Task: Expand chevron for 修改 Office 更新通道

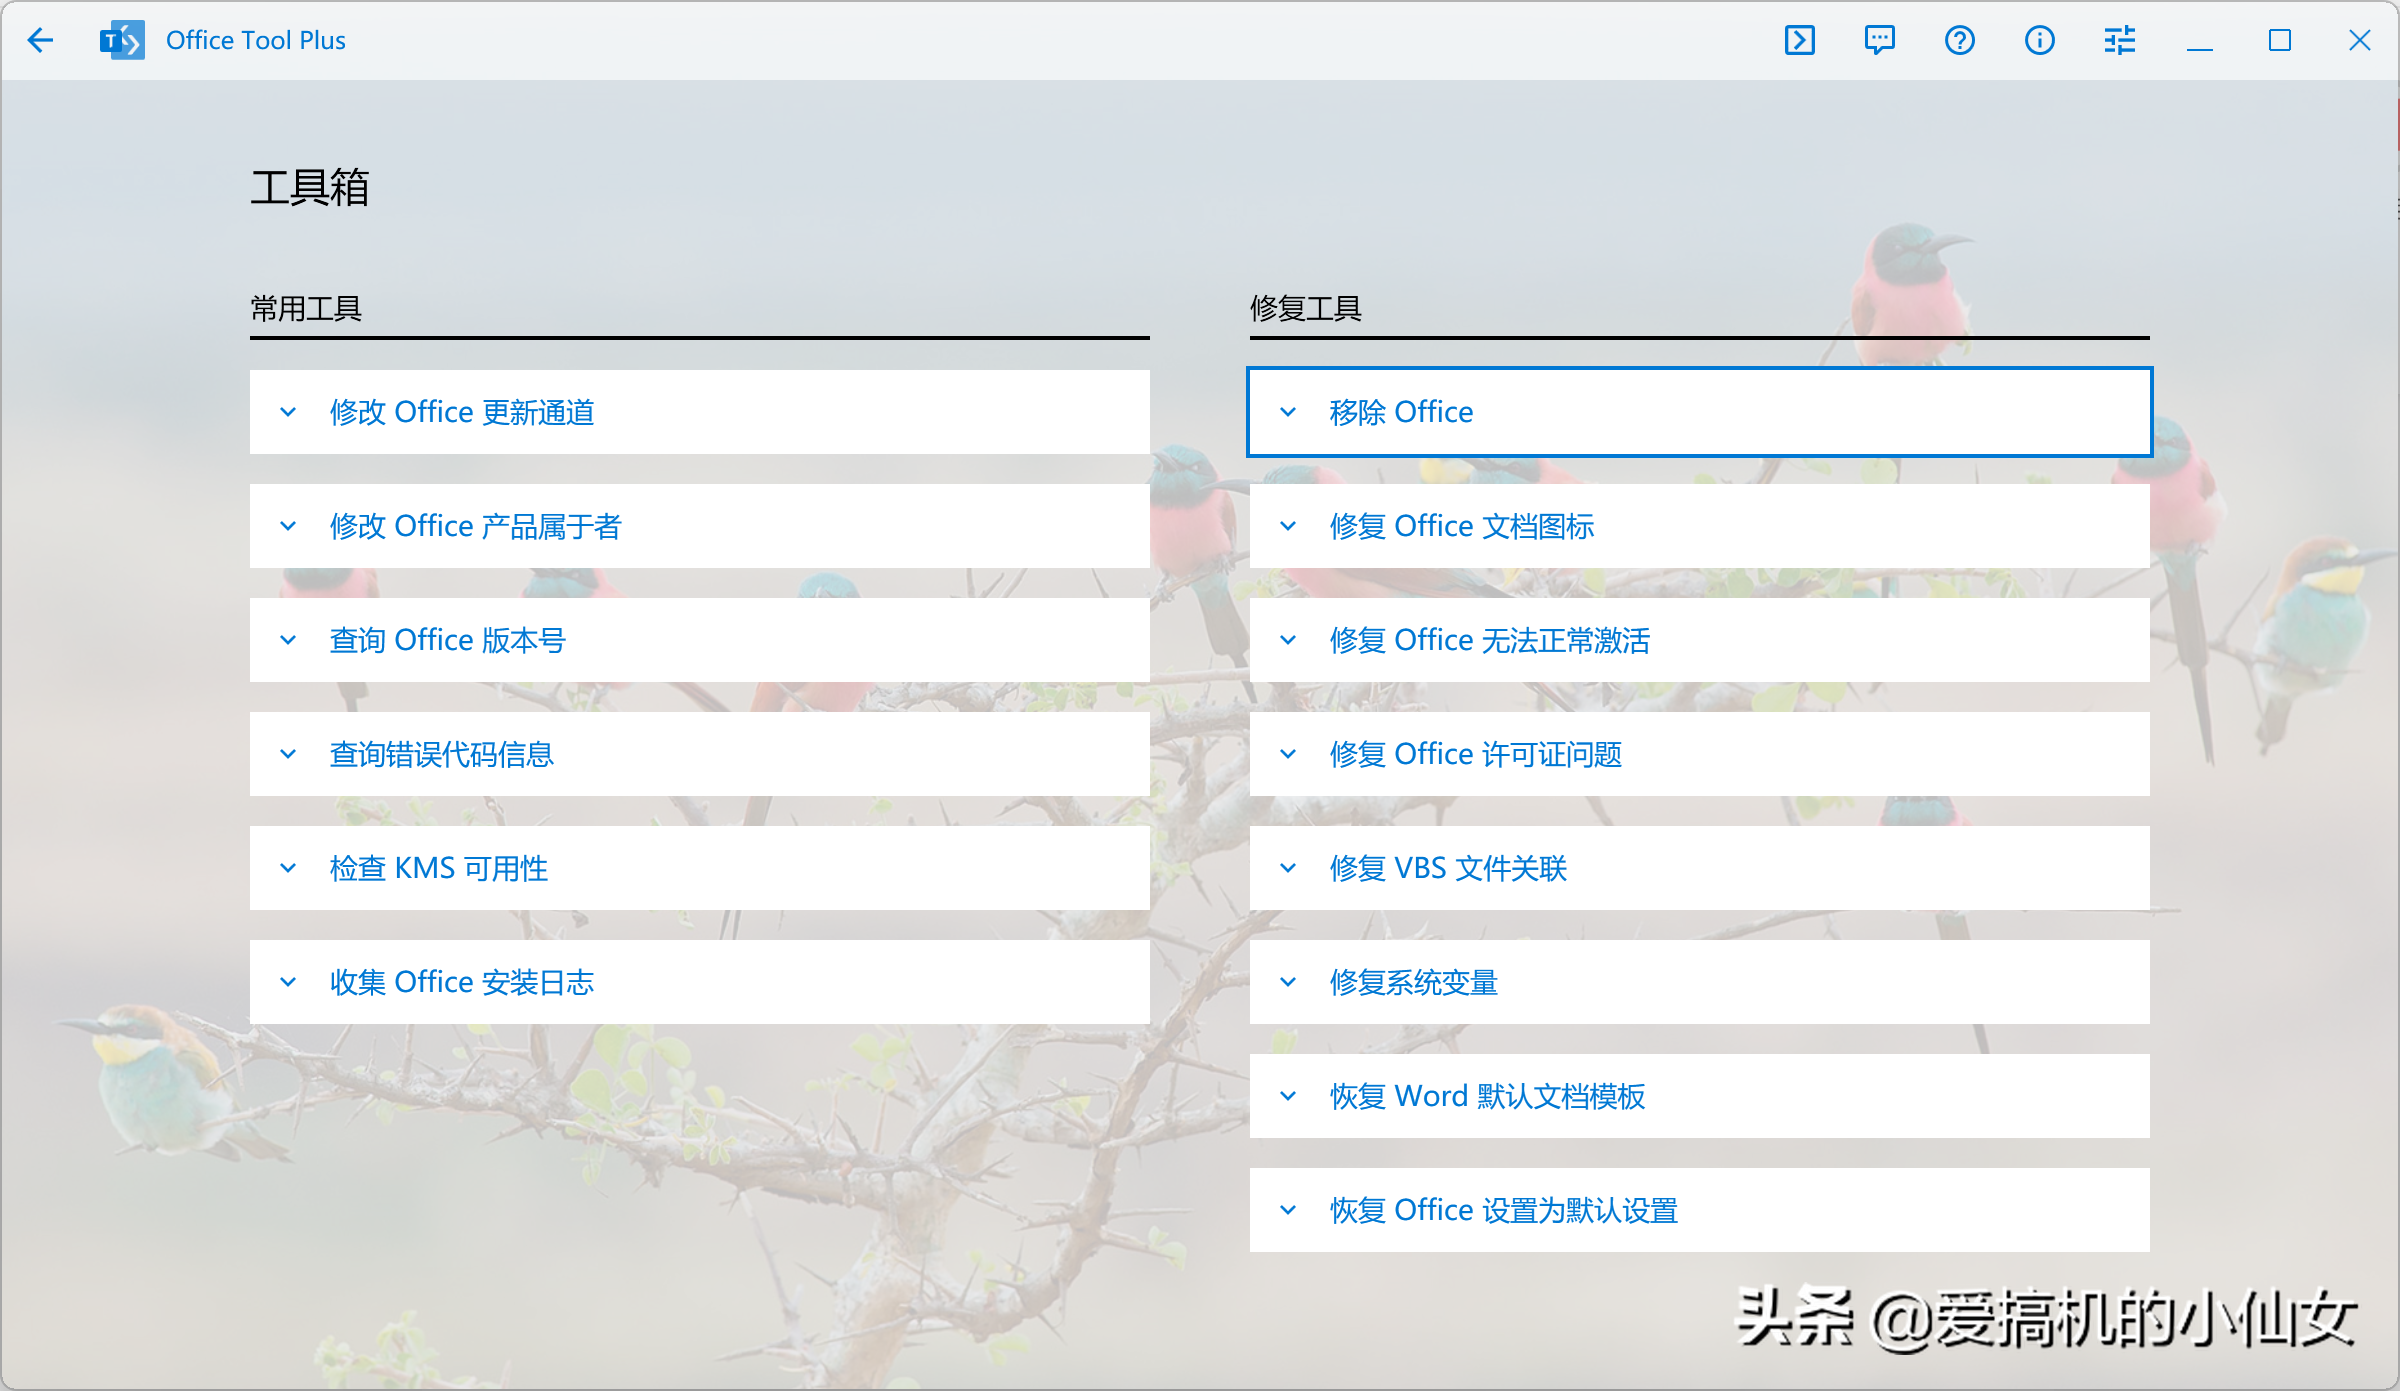Action: (288, 412)
